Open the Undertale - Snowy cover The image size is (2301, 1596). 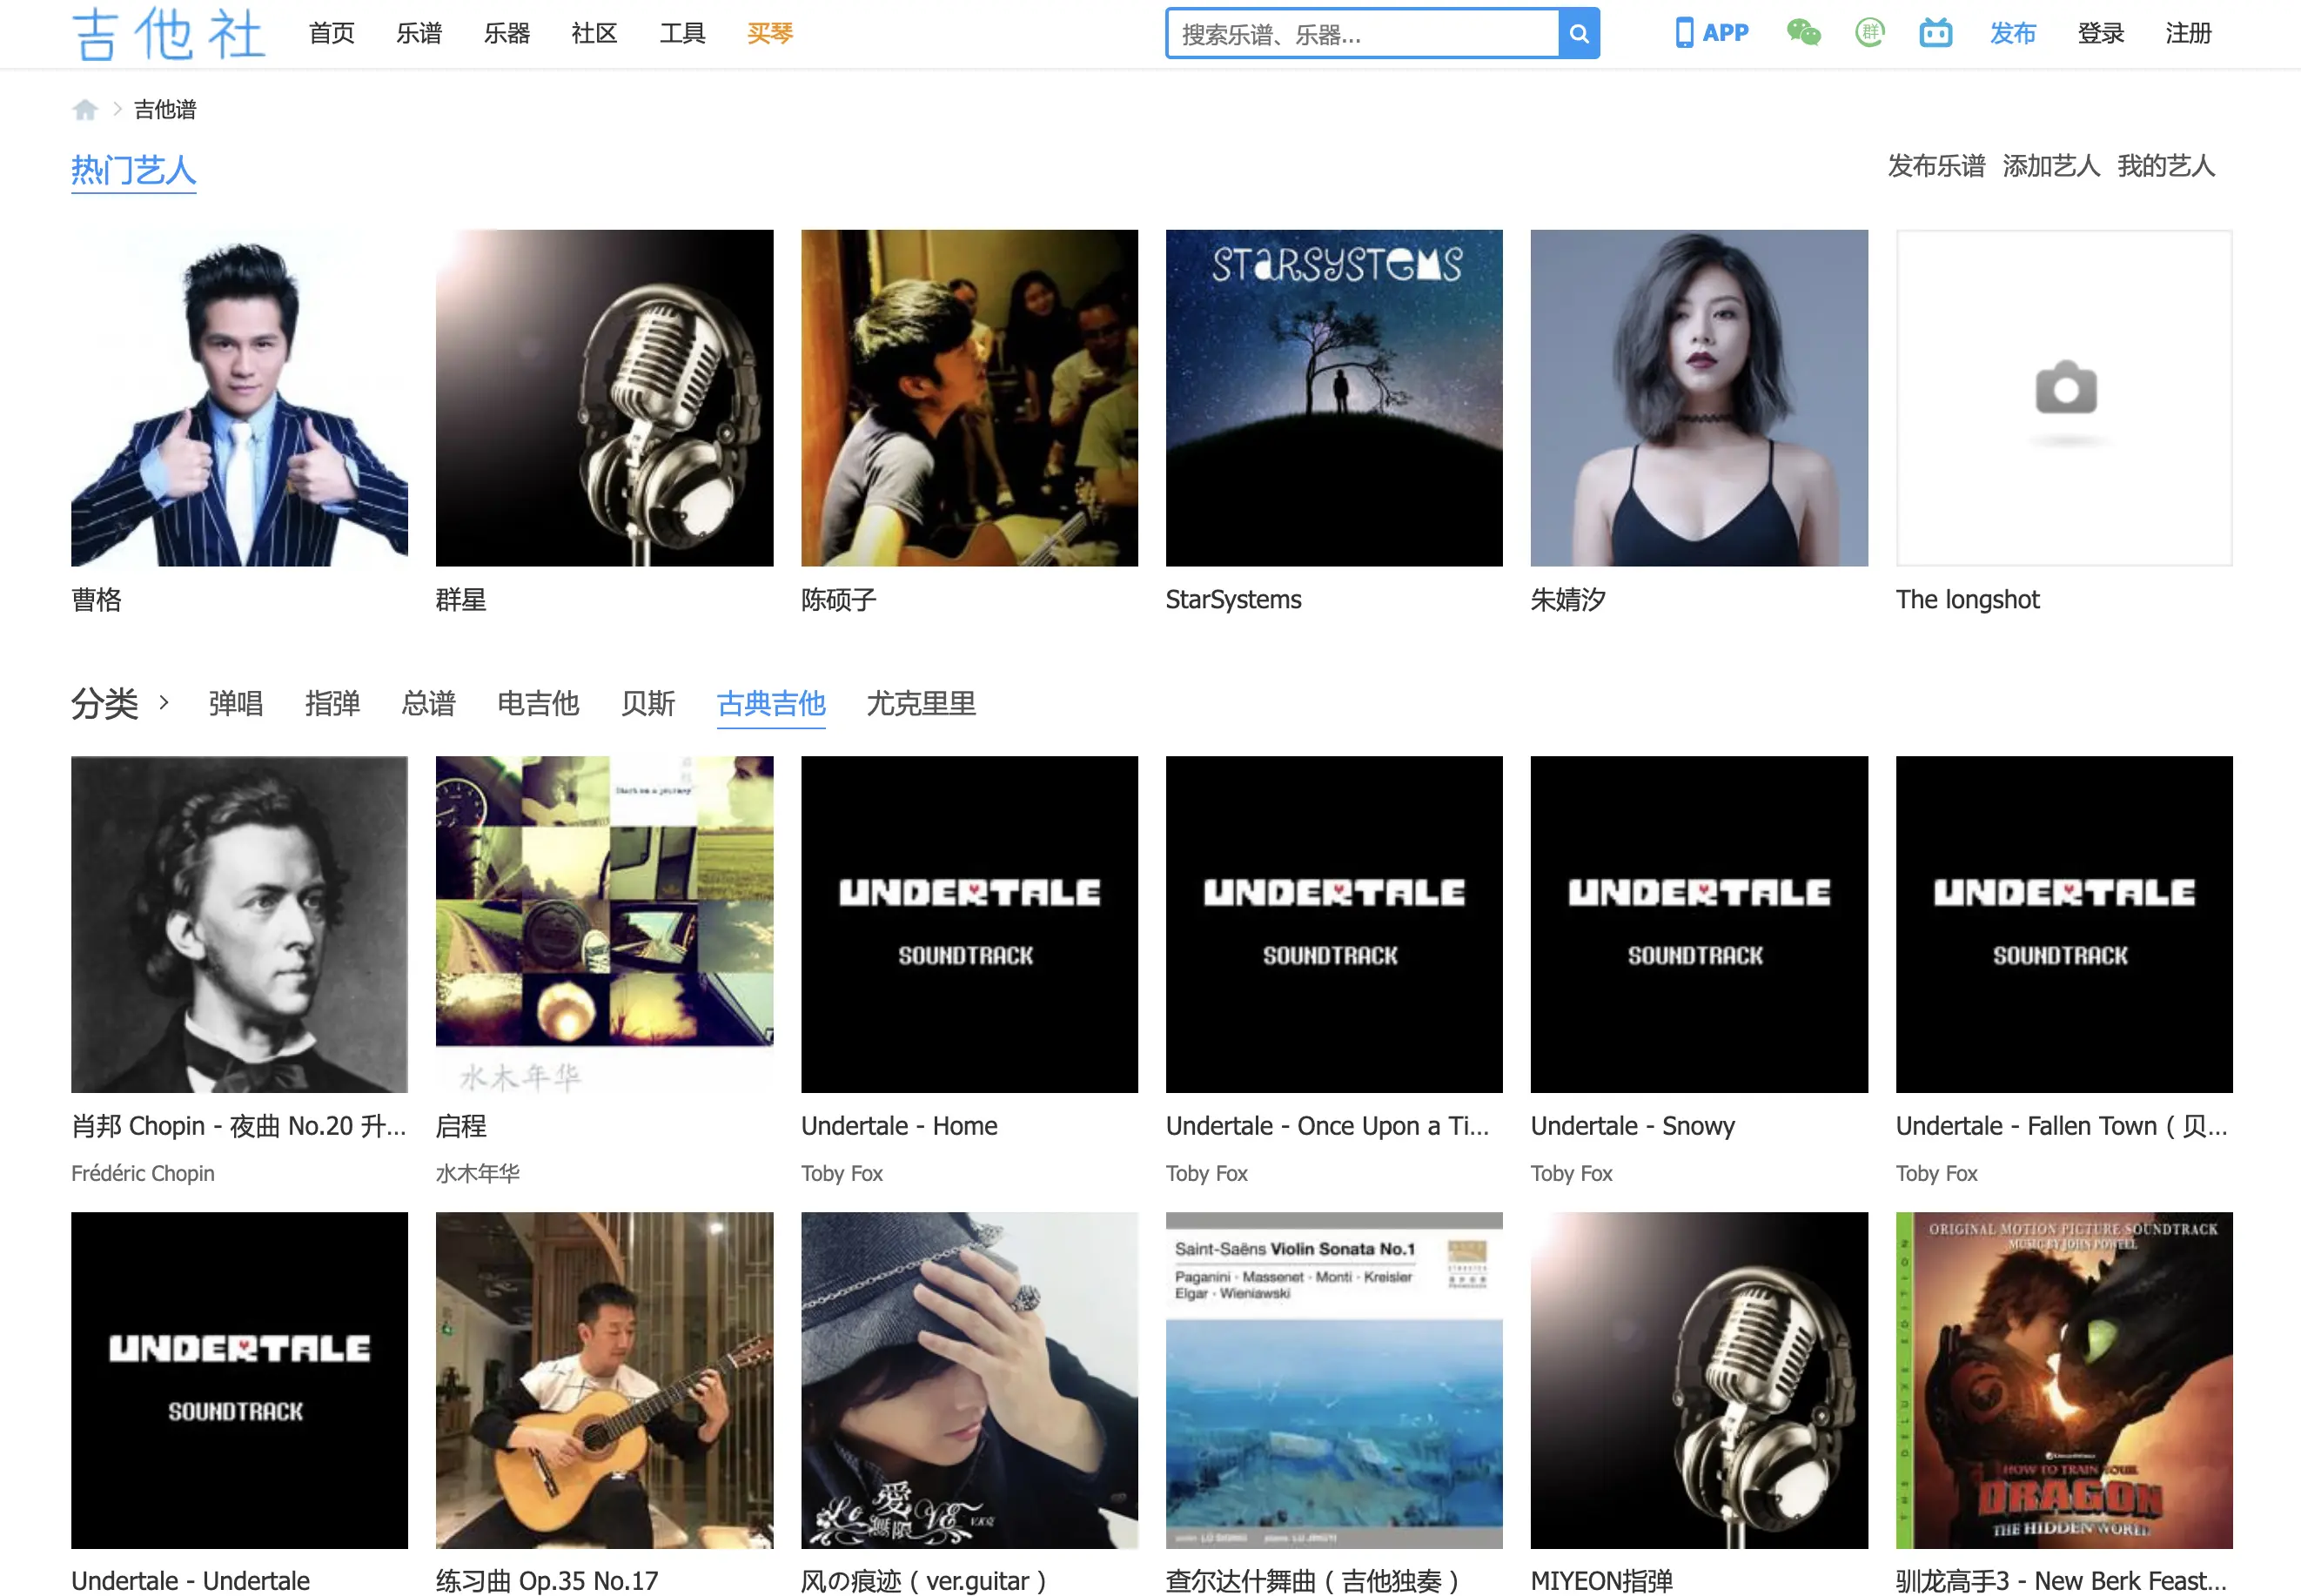(x=1699, y=924)
